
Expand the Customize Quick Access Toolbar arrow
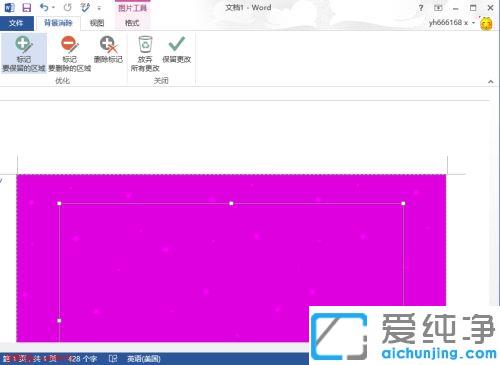click(x=99, y=8)
